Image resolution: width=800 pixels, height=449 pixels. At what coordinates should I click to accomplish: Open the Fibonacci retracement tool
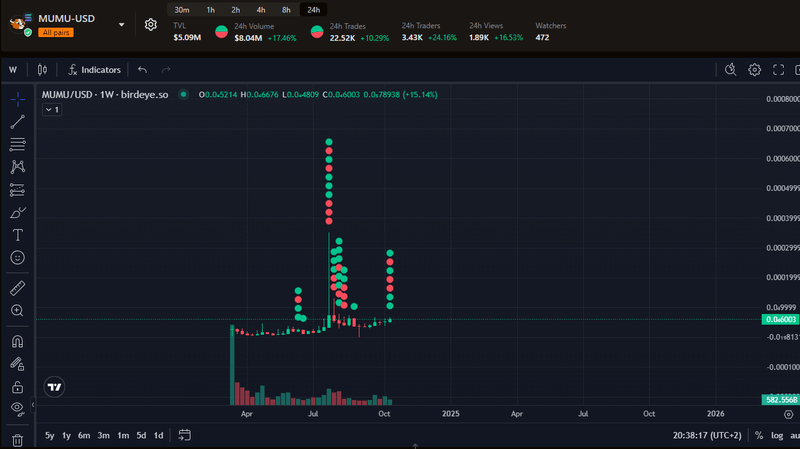tap(17, 144)
